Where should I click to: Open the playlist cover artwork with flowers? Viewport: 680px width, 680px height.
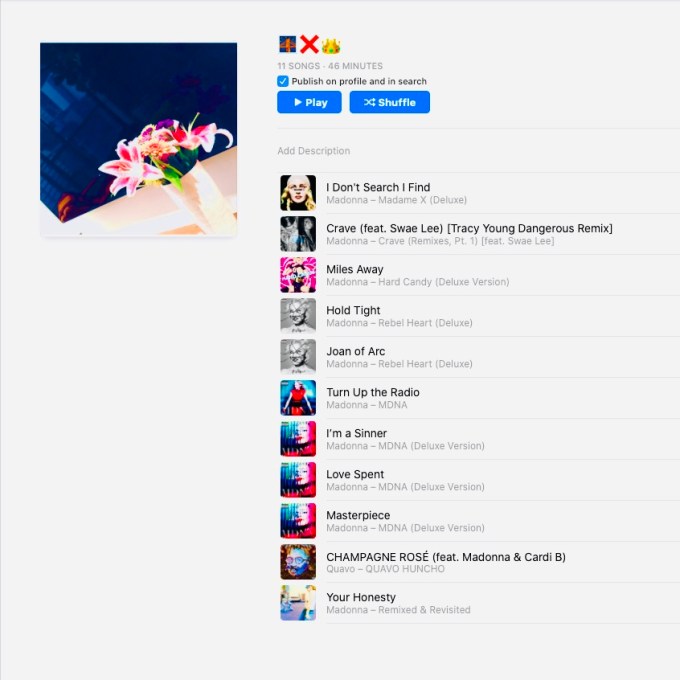click(138, 139)
